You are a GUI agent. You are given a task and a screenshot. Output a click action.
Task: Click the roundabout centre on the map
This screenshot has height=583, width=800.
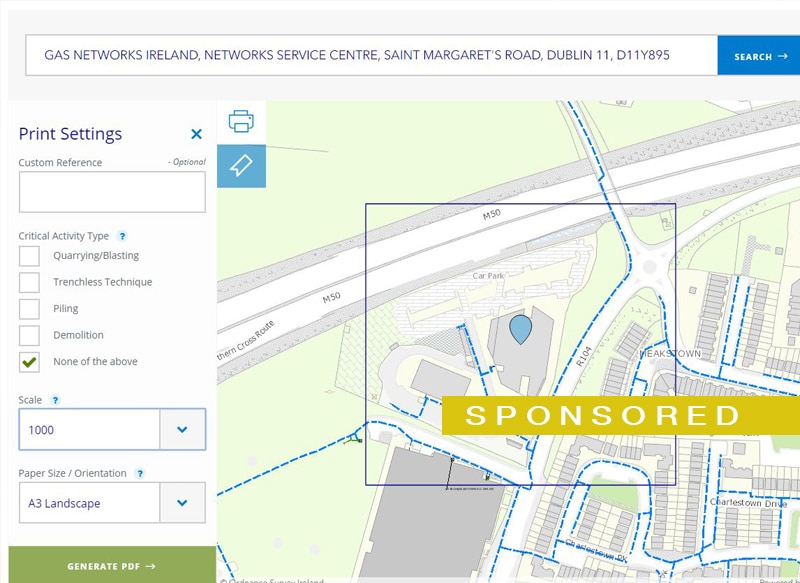pyautogui.click(x=649, y=266)
